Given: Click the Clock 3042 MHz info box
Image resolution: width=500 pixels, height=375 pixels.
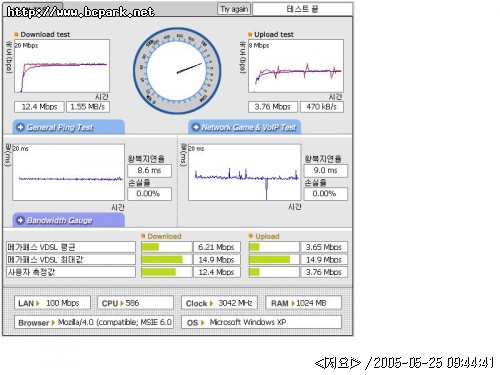Looking at the screenshot, I should click(219, 303).
